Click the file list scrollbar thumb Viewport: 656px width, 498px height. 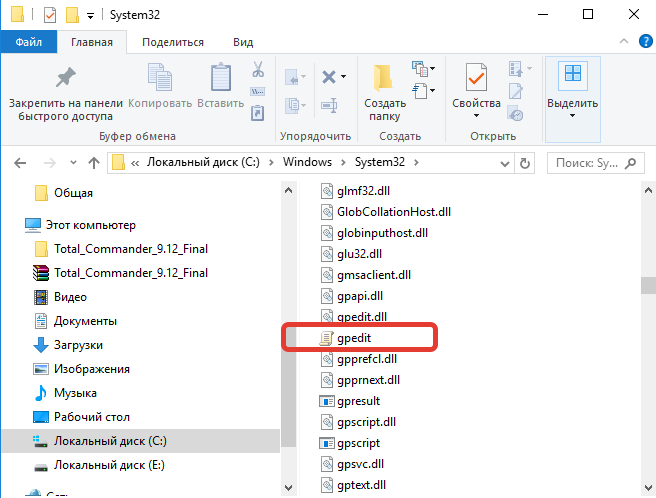click(x=648, y=285)
